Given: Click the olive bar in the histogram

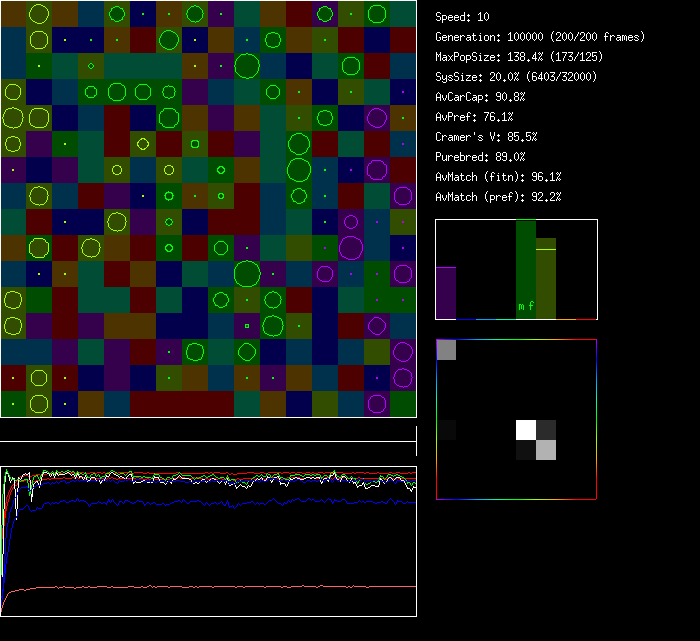Looking at the screenshot, I should click(546, 280).
